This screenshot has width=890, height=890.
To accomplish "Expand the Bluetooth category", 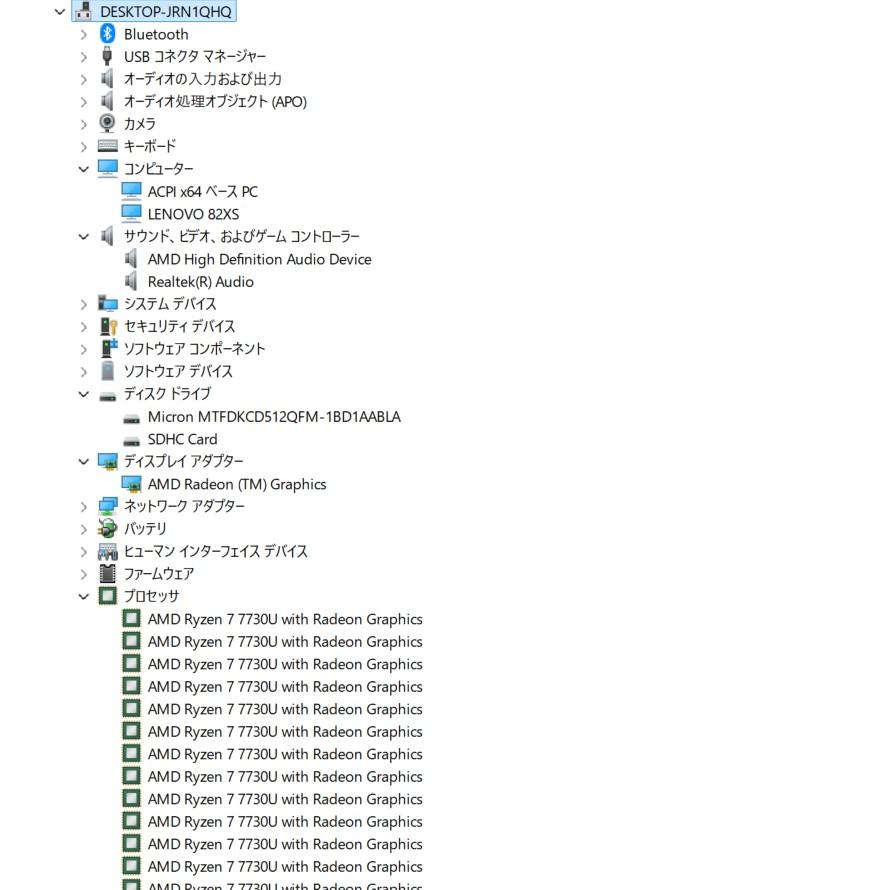I will pos(84,34).
